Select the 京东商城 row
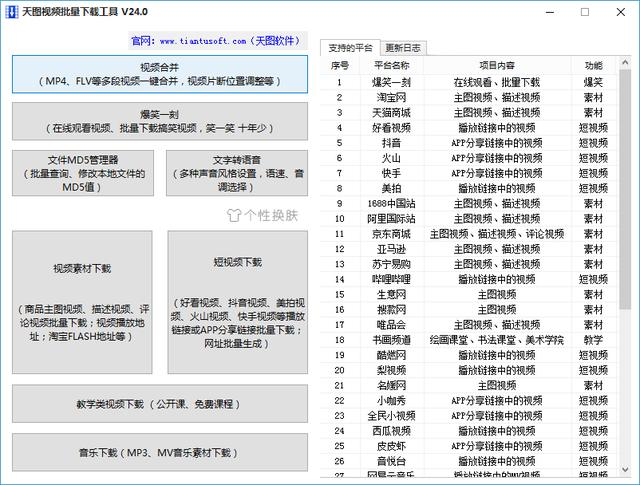The height and width of the screenshot is (485, 640). pos(469,234)
